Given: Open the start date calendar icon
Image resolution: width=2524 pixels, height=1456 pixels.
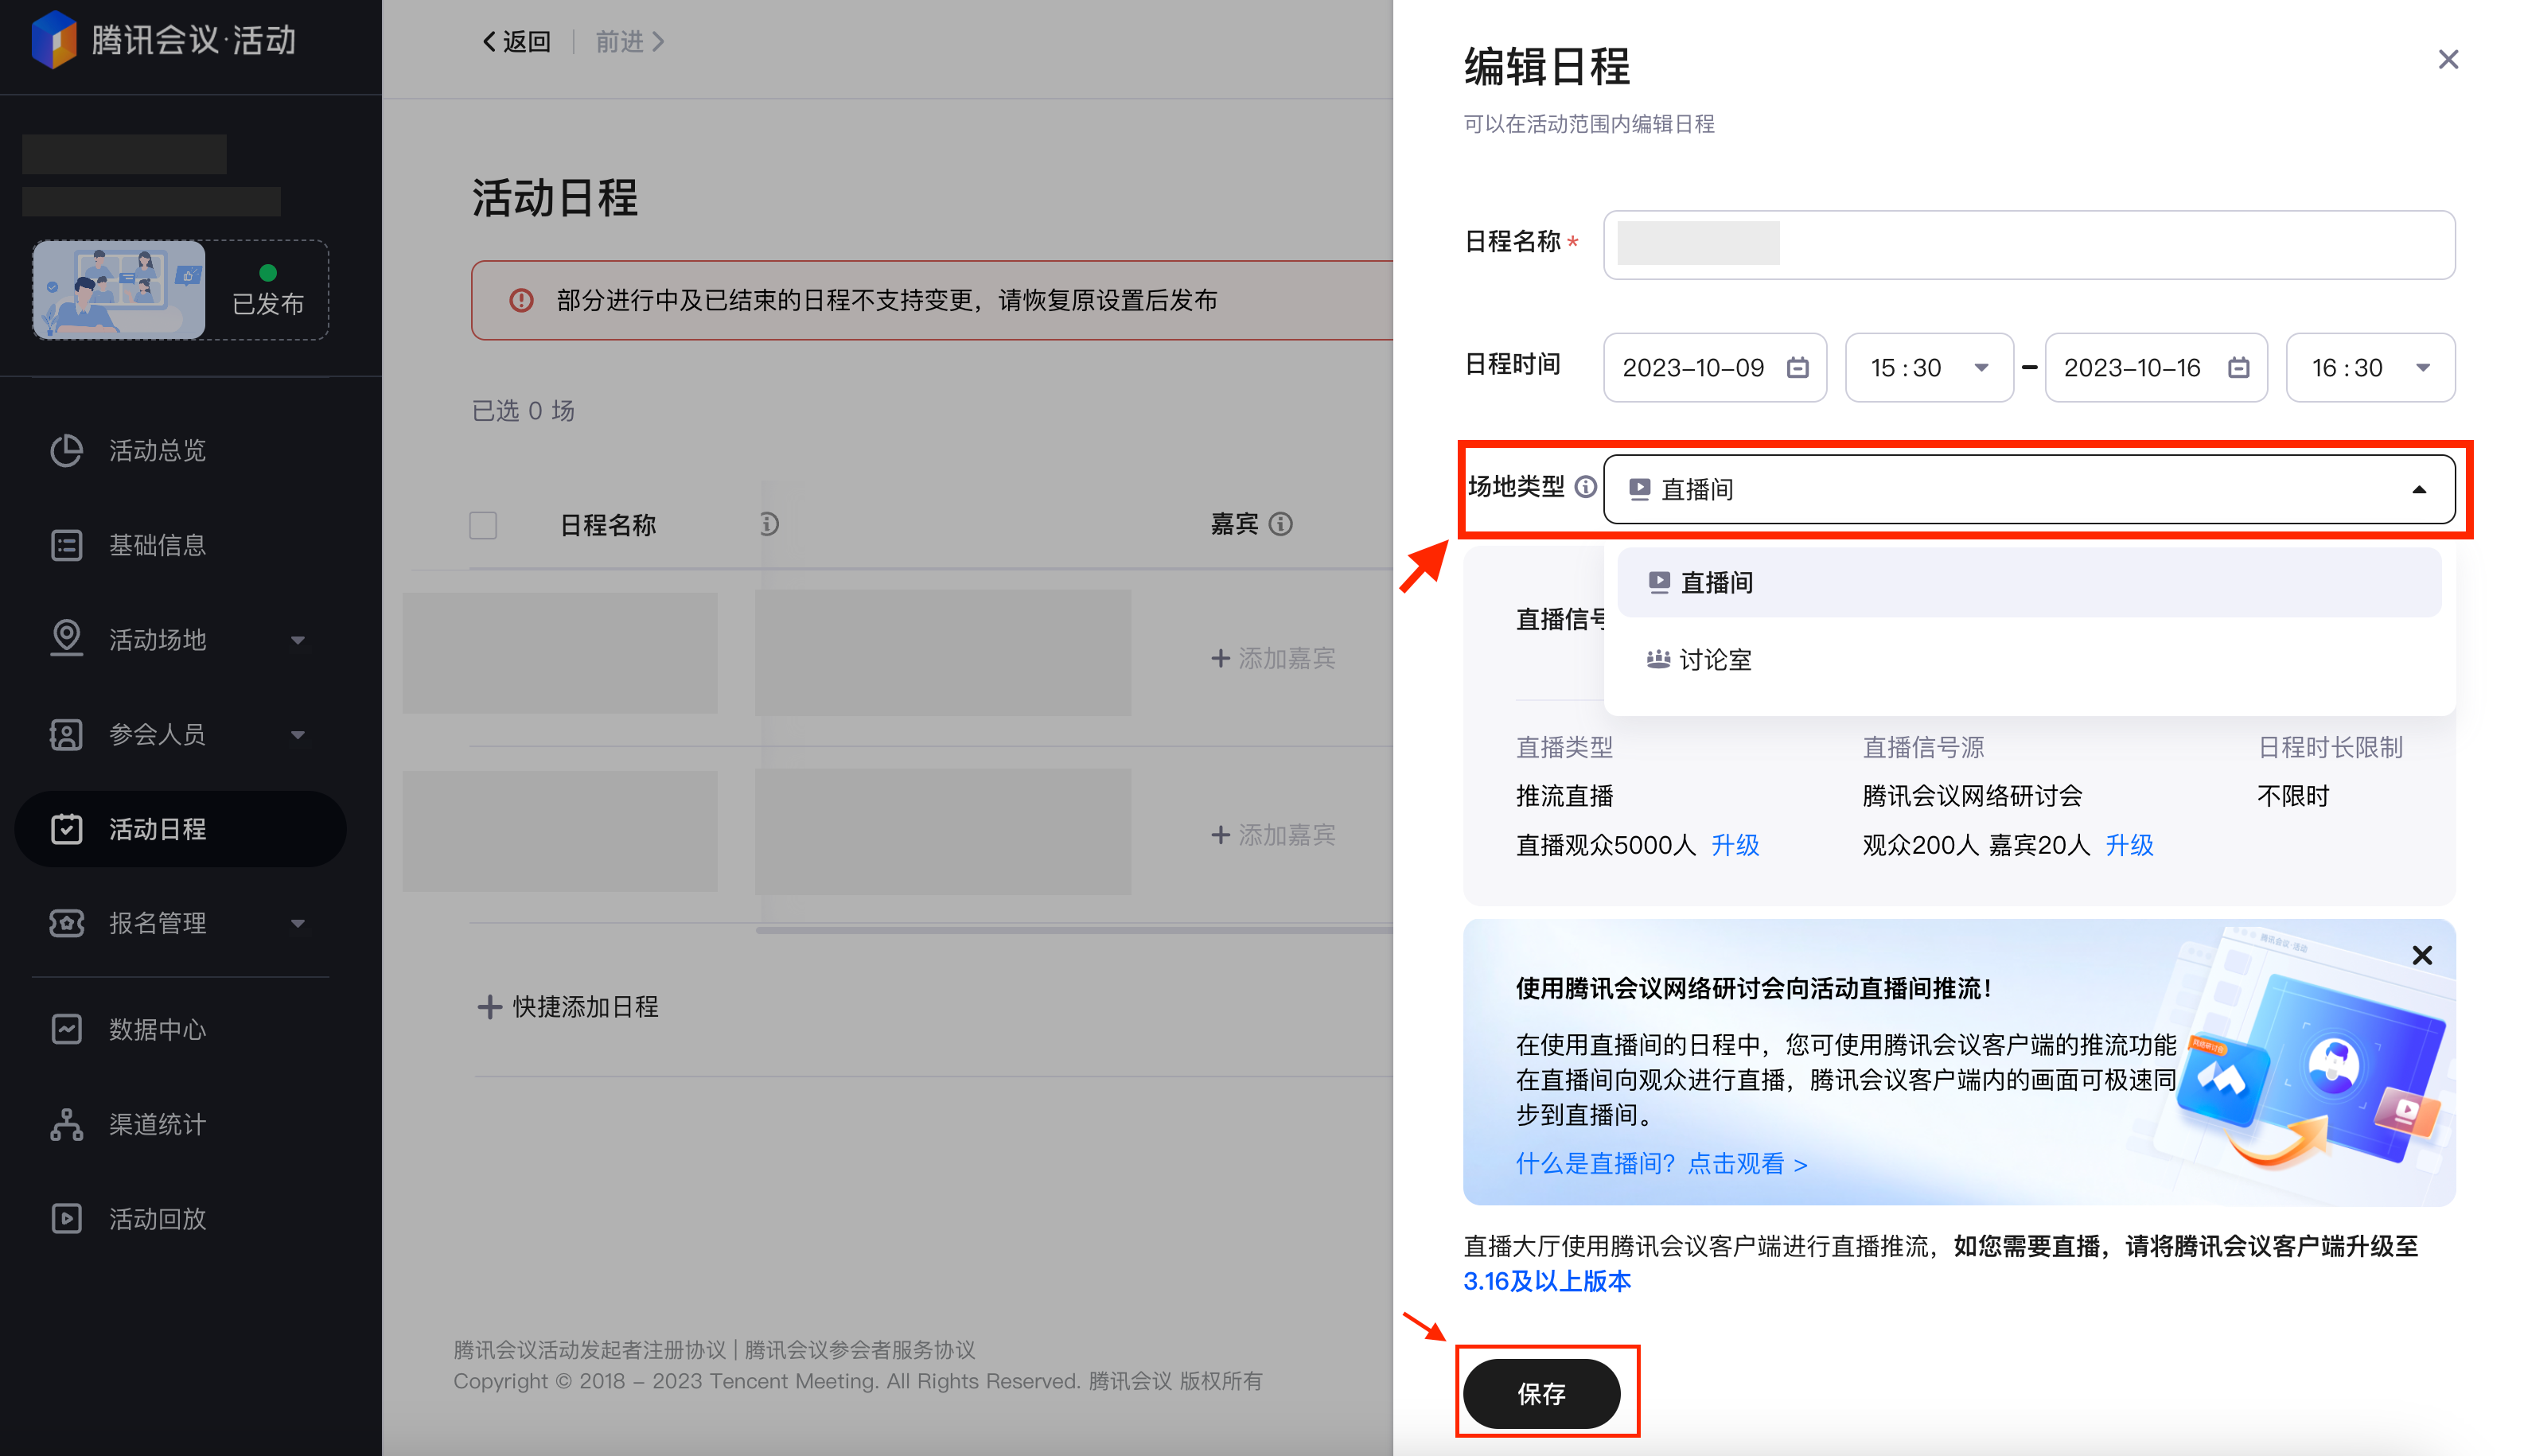Looking at the screenshot, I should coord(1798,367).
